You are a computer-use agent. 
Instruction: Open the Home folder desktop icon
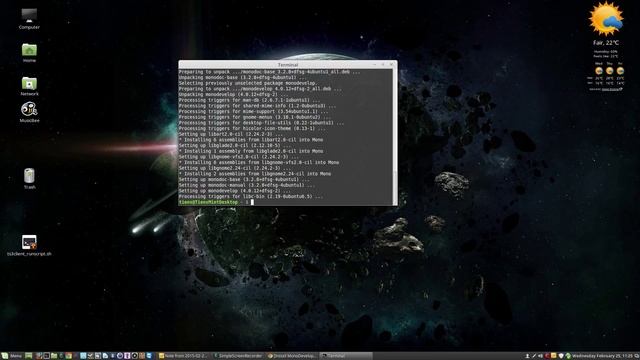[x=29, y=53]
